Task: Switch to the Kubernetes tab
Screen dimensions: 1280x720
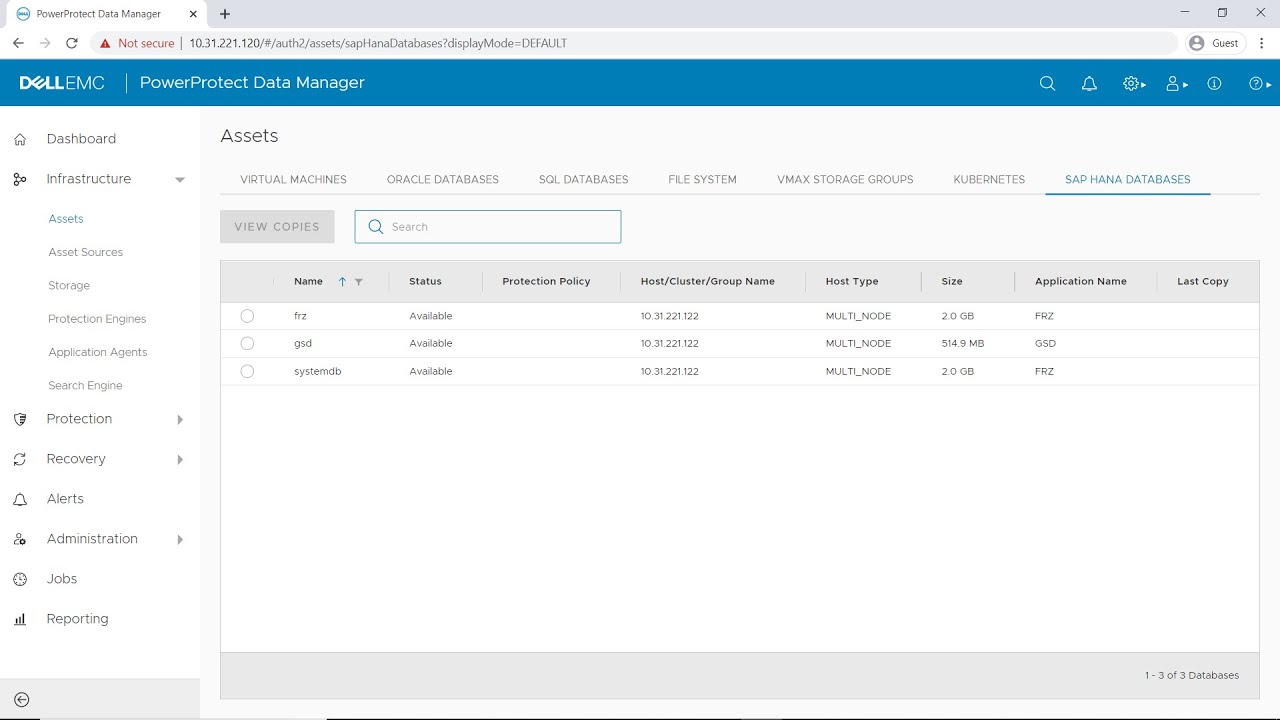Action: coord(989,180)
